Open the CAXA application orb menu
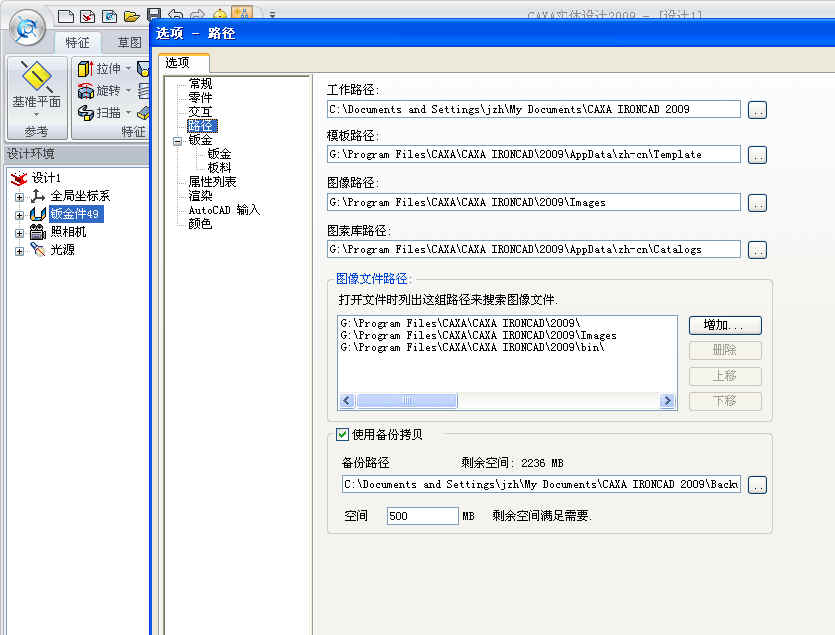This screenshot has width=835, height=635. (x=27, y=28)
